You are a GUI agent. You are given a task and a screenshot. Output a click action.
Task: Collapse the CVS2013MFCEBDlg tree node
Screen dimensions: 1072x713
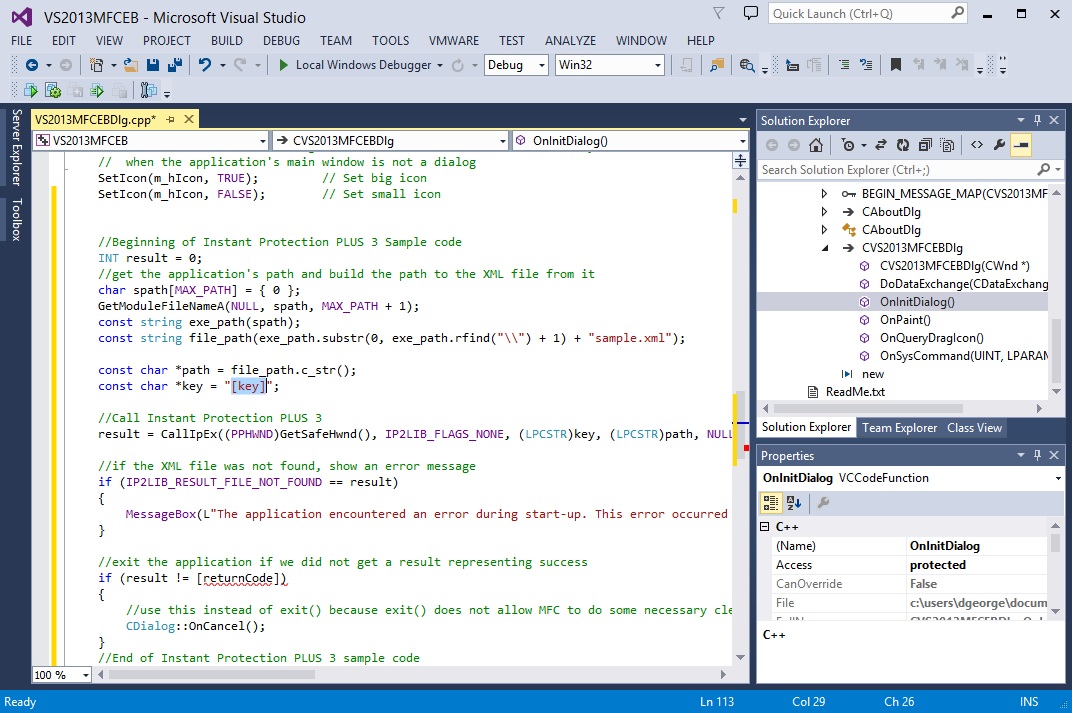(824, 248)
